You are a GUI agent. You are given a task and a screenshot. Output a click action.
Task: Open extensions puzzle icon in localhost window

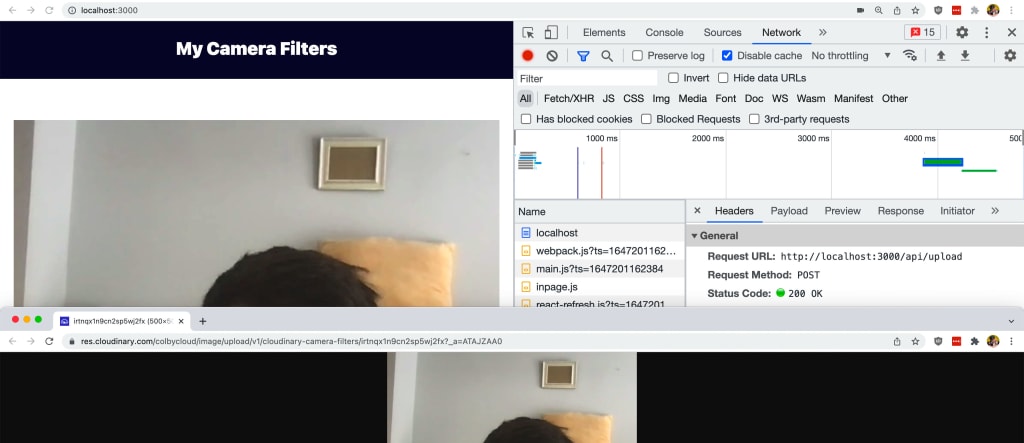tap(975, 10)
